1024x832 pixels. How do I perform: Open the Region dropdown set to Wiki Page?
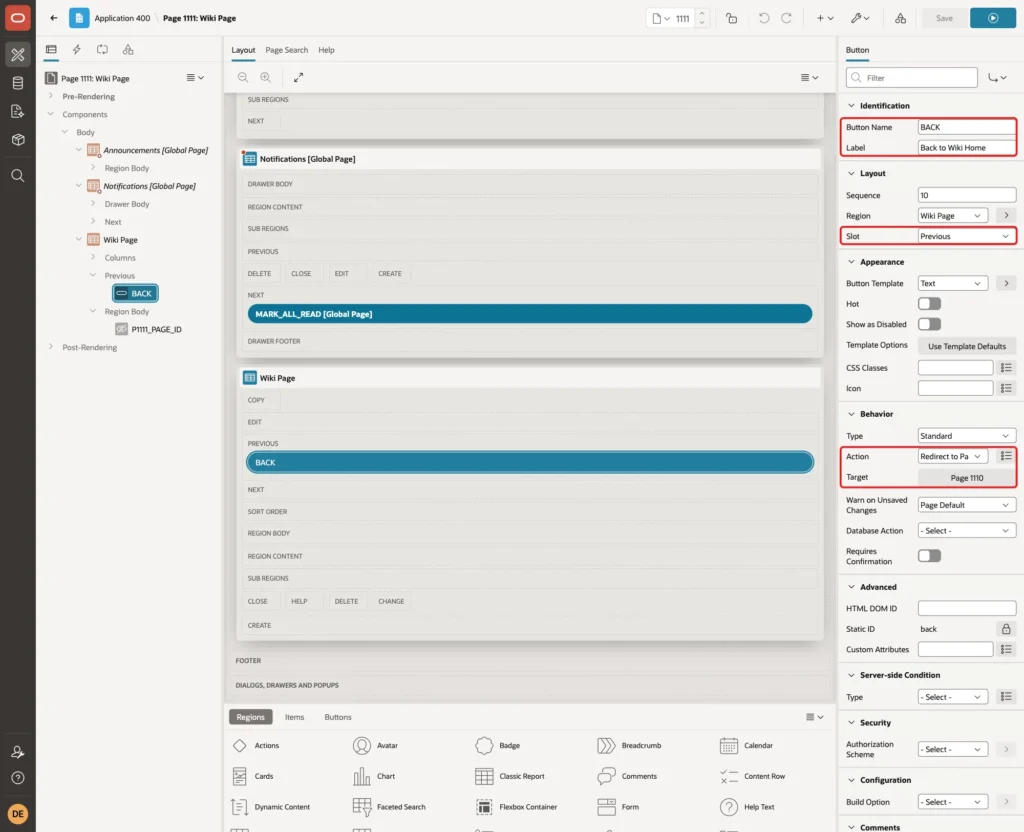(952, 216)
